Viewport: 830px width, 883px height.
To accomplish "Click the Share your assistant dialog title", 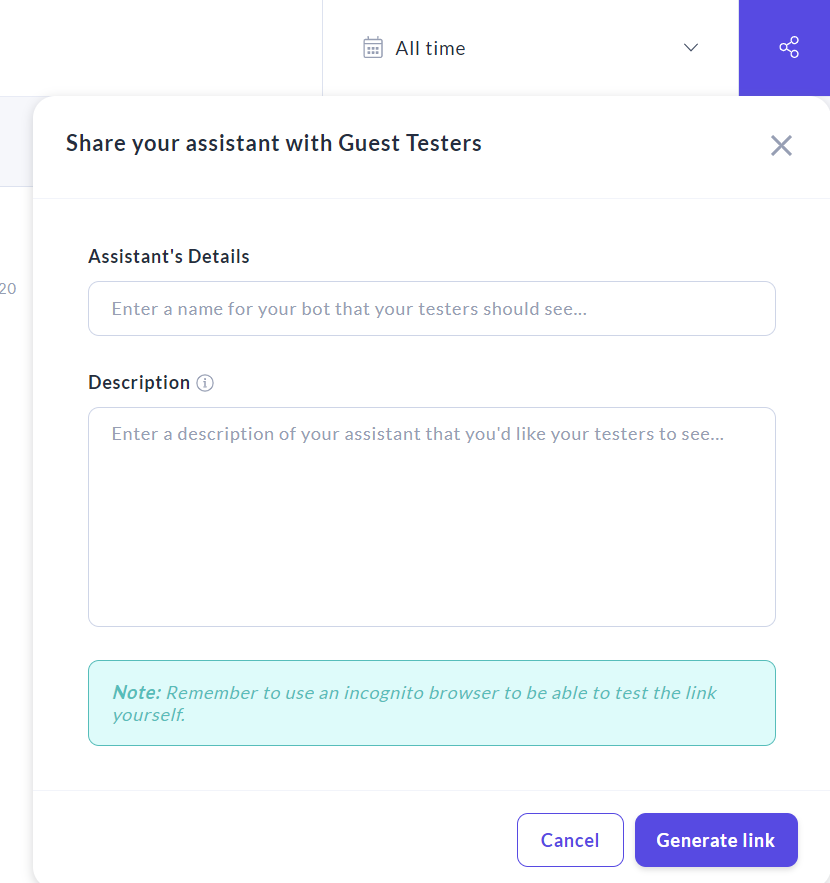I will (274, 143).
